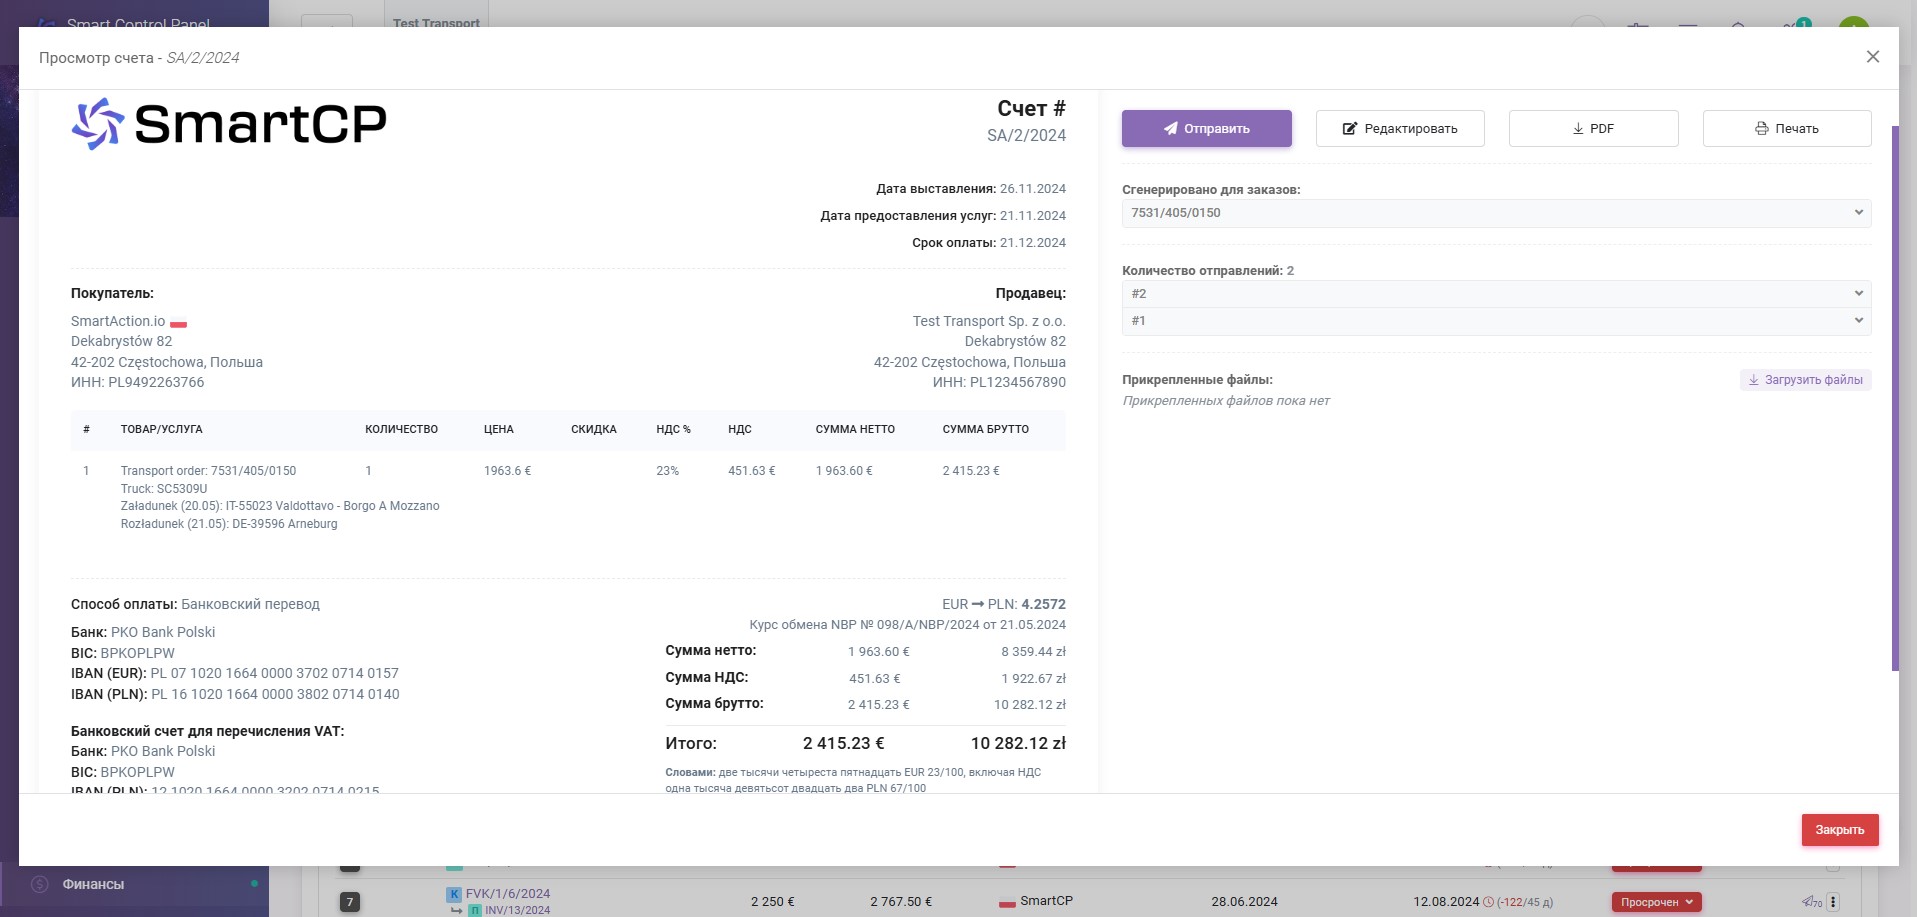Click the Polish flag beside SmartAction.io
The width and height of the screenshot is (1917, 917).
(178, 322)
